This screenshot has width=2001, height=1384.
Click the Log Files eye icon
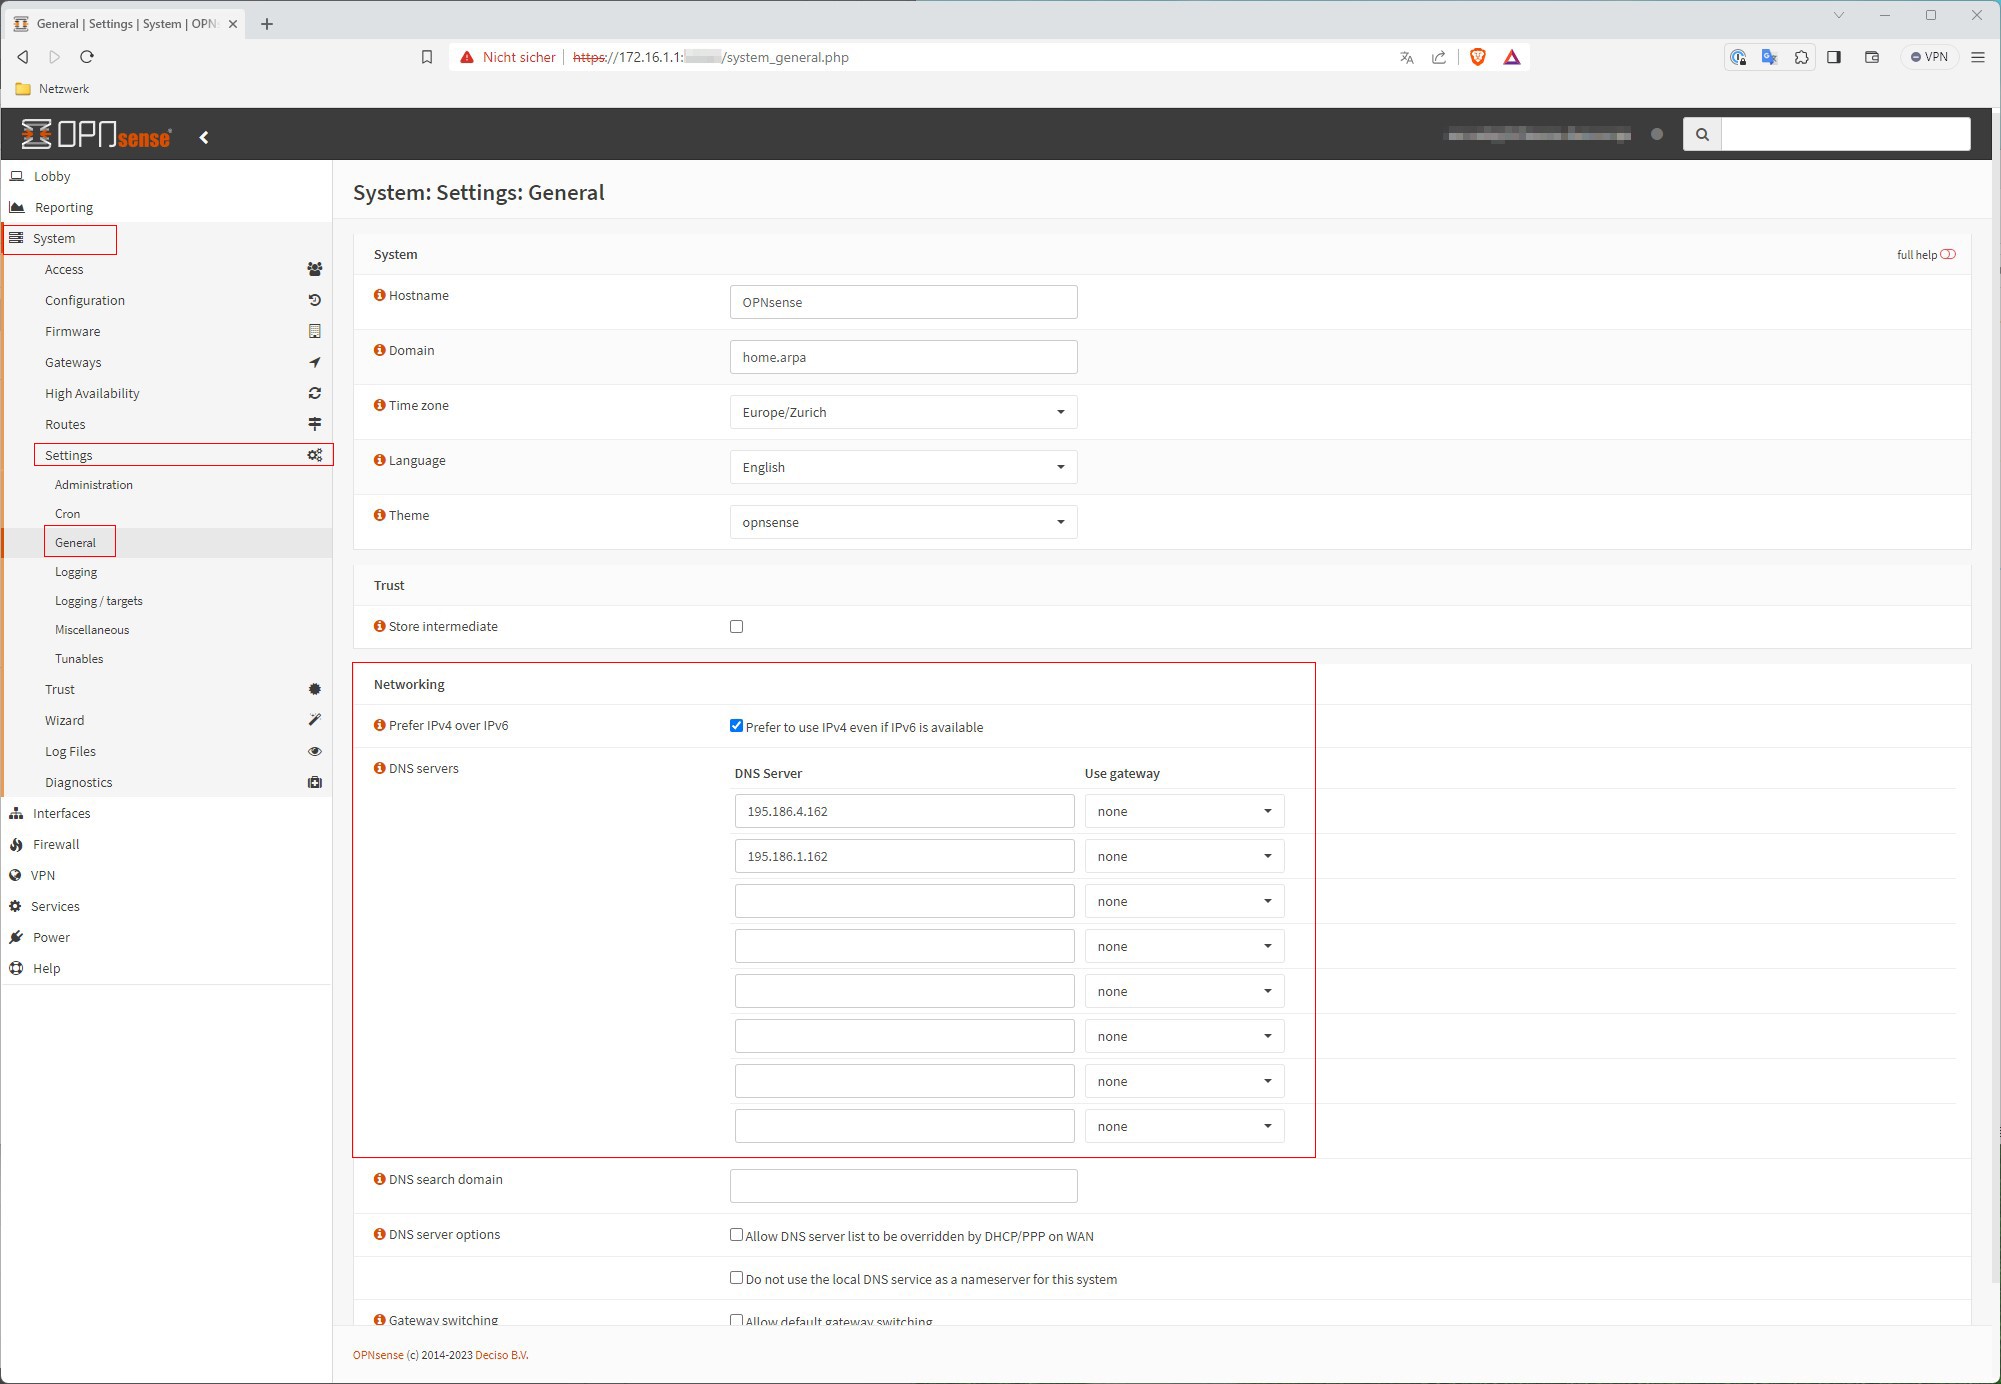coord(314,751)
